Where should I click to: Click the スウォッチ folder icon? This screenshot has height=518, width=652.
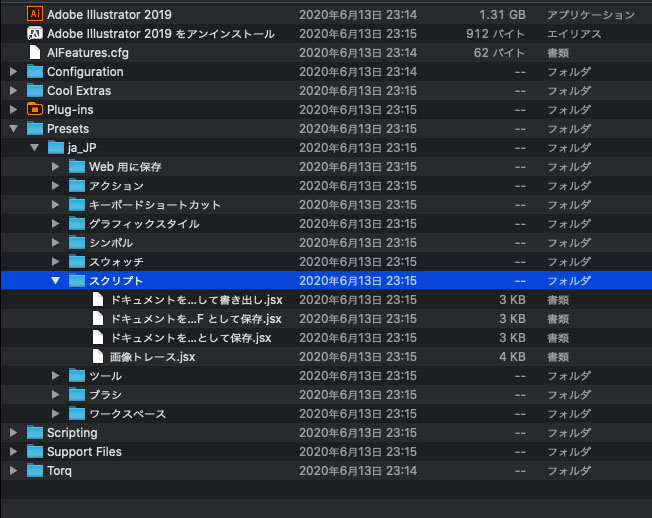(77, 261)
